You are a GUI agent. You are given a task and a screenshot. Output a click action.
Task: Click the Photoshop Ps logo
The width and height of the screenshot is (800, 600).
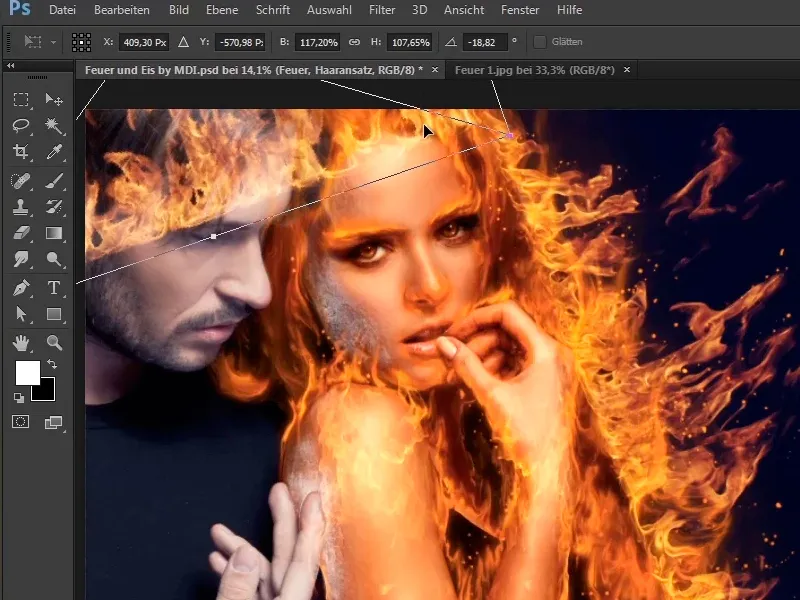[x=19, y=8]
